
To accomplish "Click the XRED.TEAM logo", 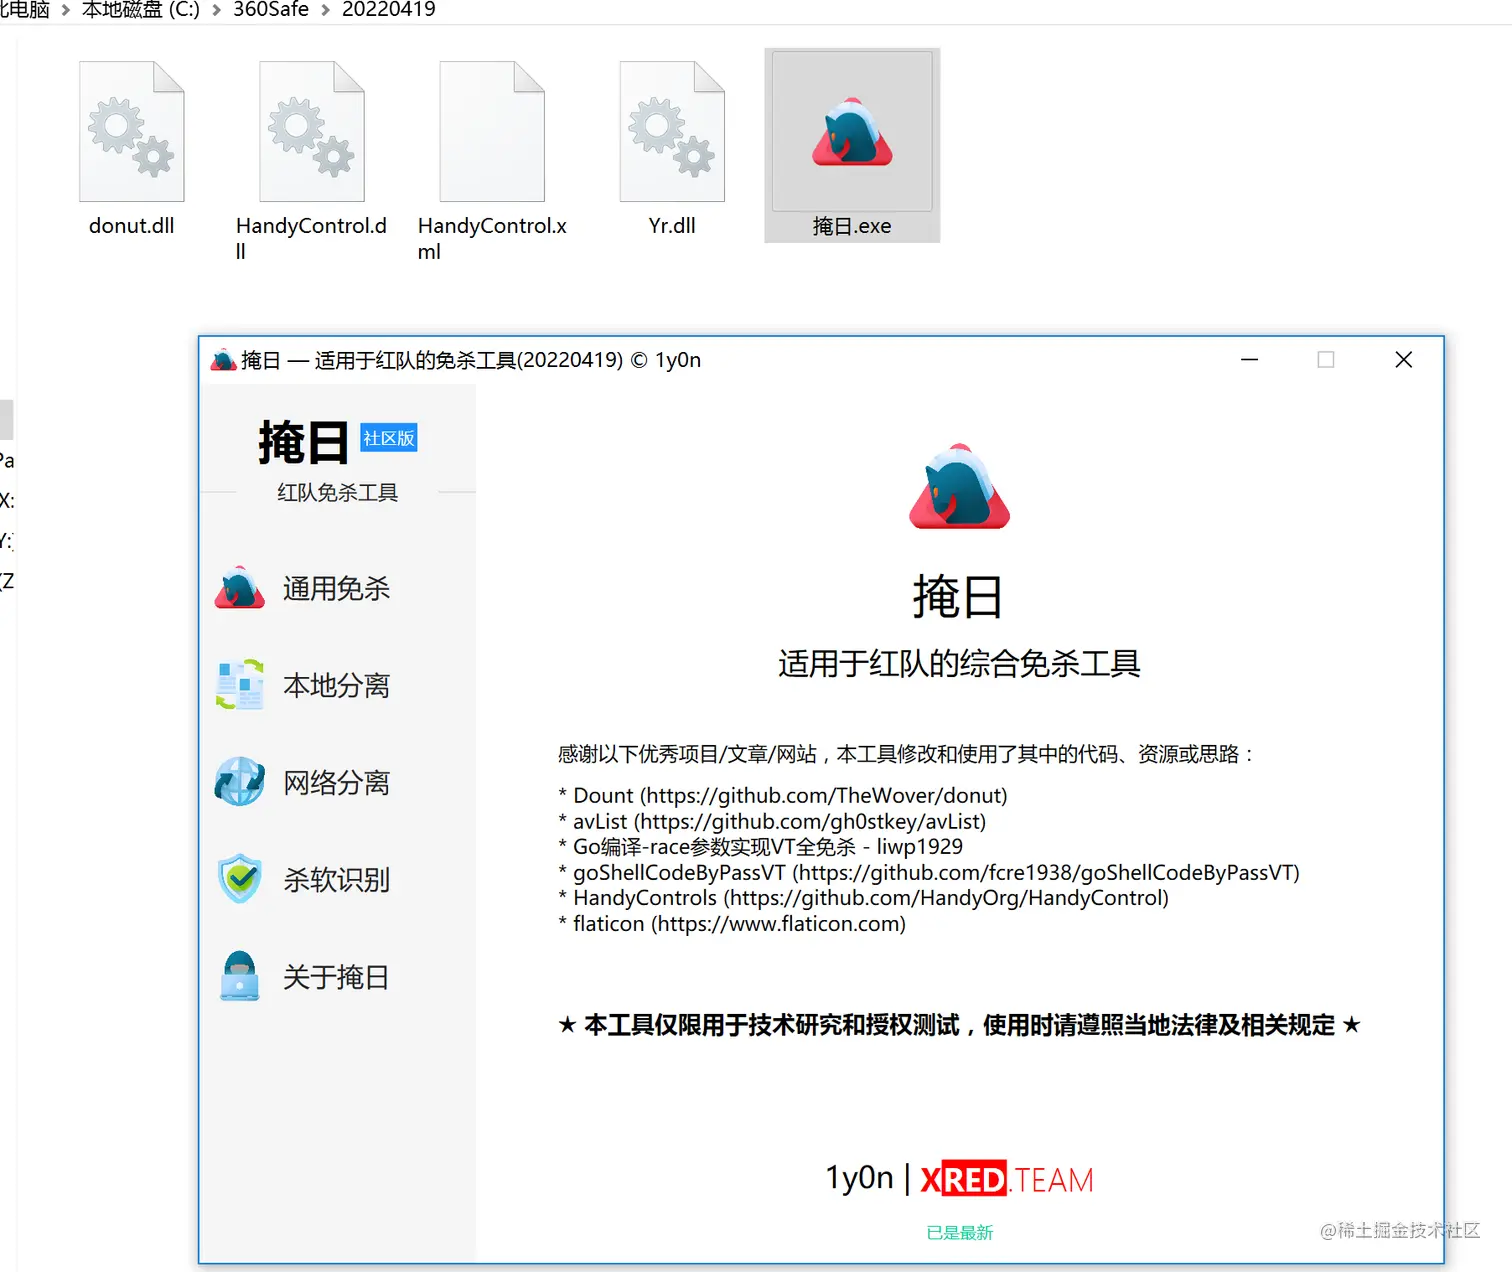I will point(1007,1180).
